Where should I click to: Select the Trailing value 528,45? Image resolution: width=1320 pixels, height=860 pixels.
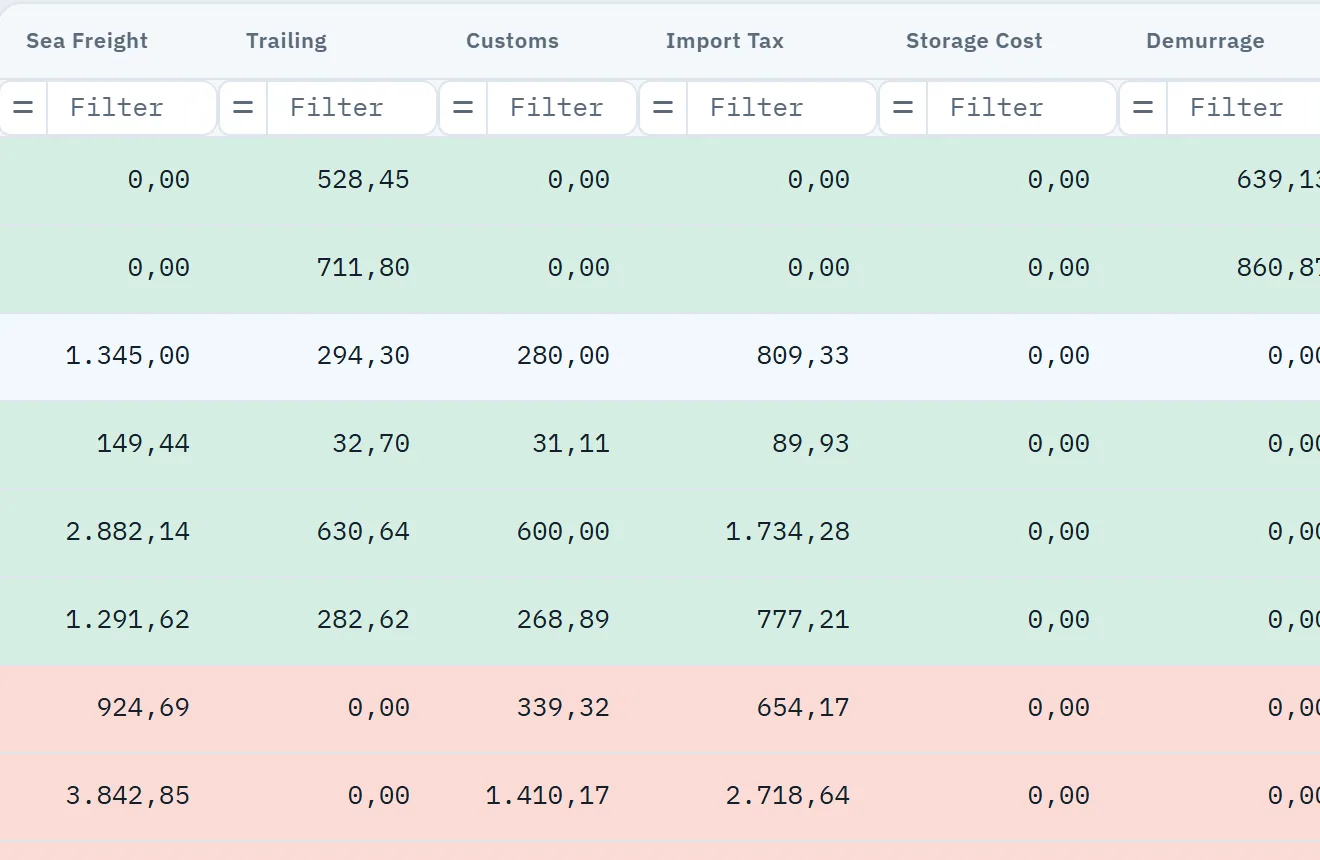coord(363,180)
